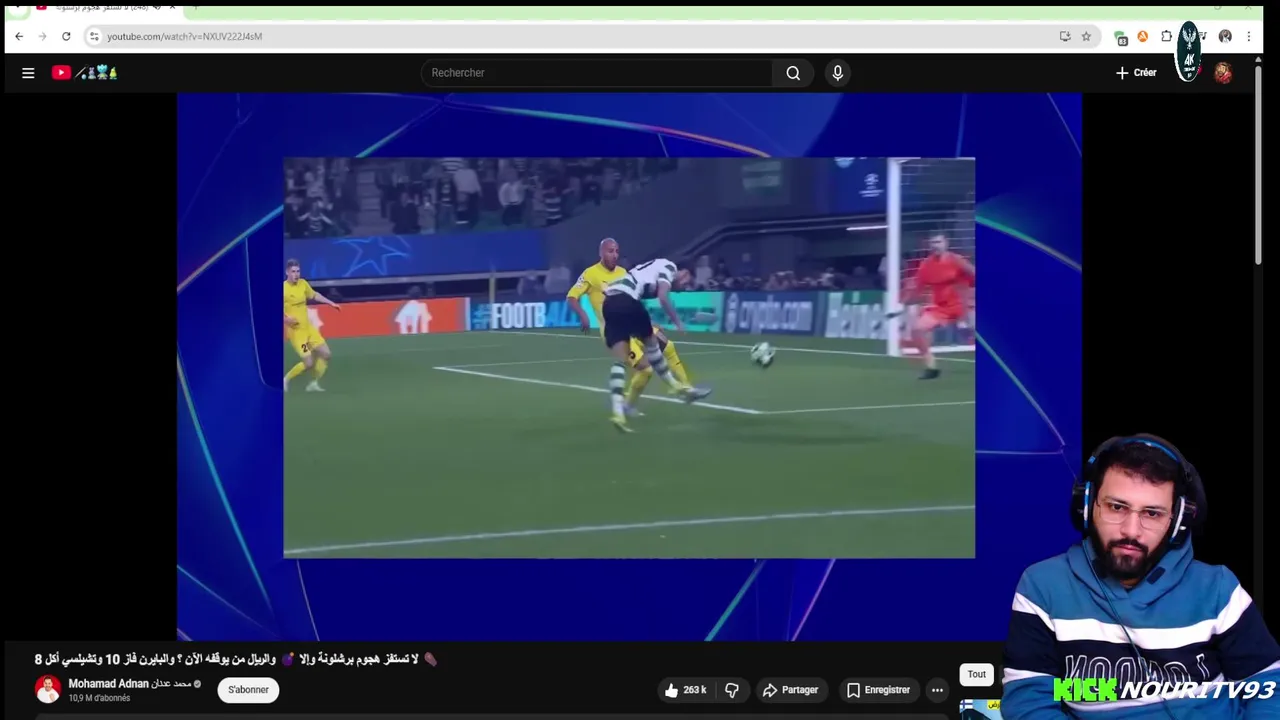Screen dimensions: 1280x720
Task: Open Chrome profile avatar
Action: [x=1225, y=36]
